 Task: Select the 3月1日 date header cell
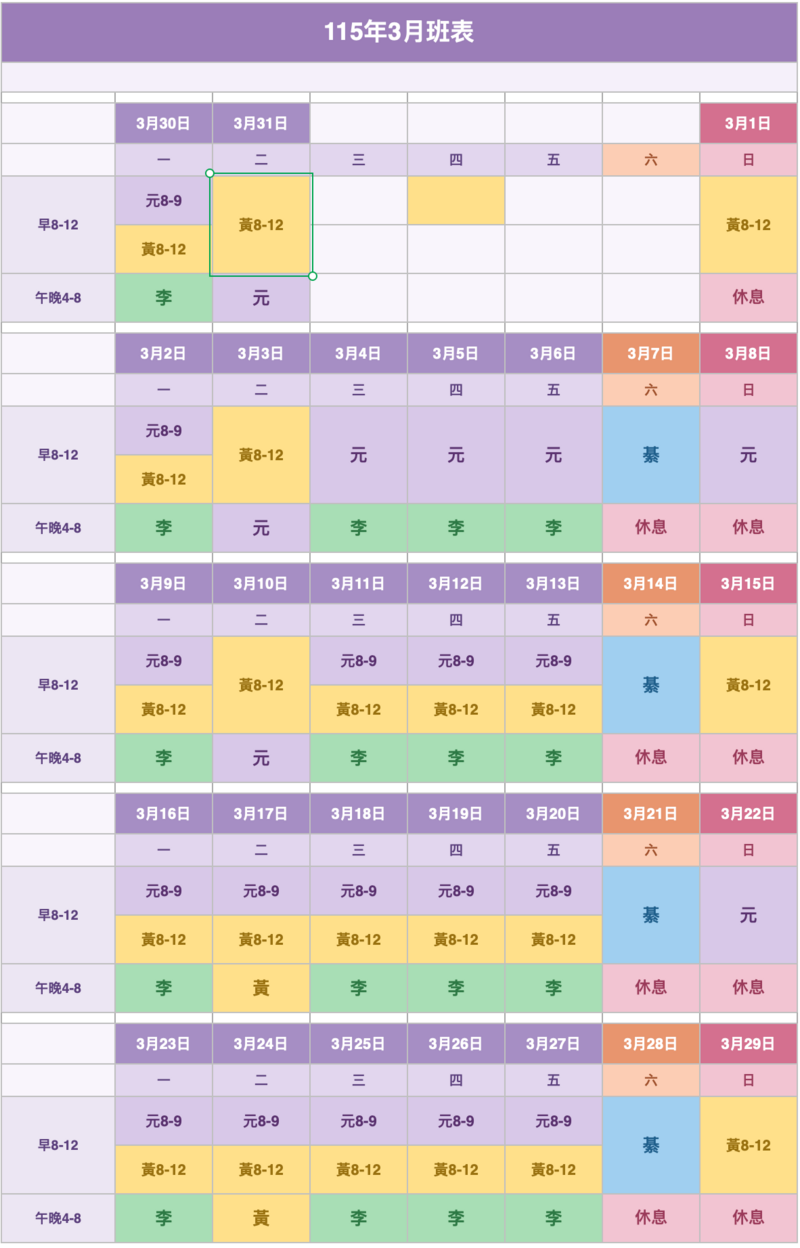coord(748,123)
